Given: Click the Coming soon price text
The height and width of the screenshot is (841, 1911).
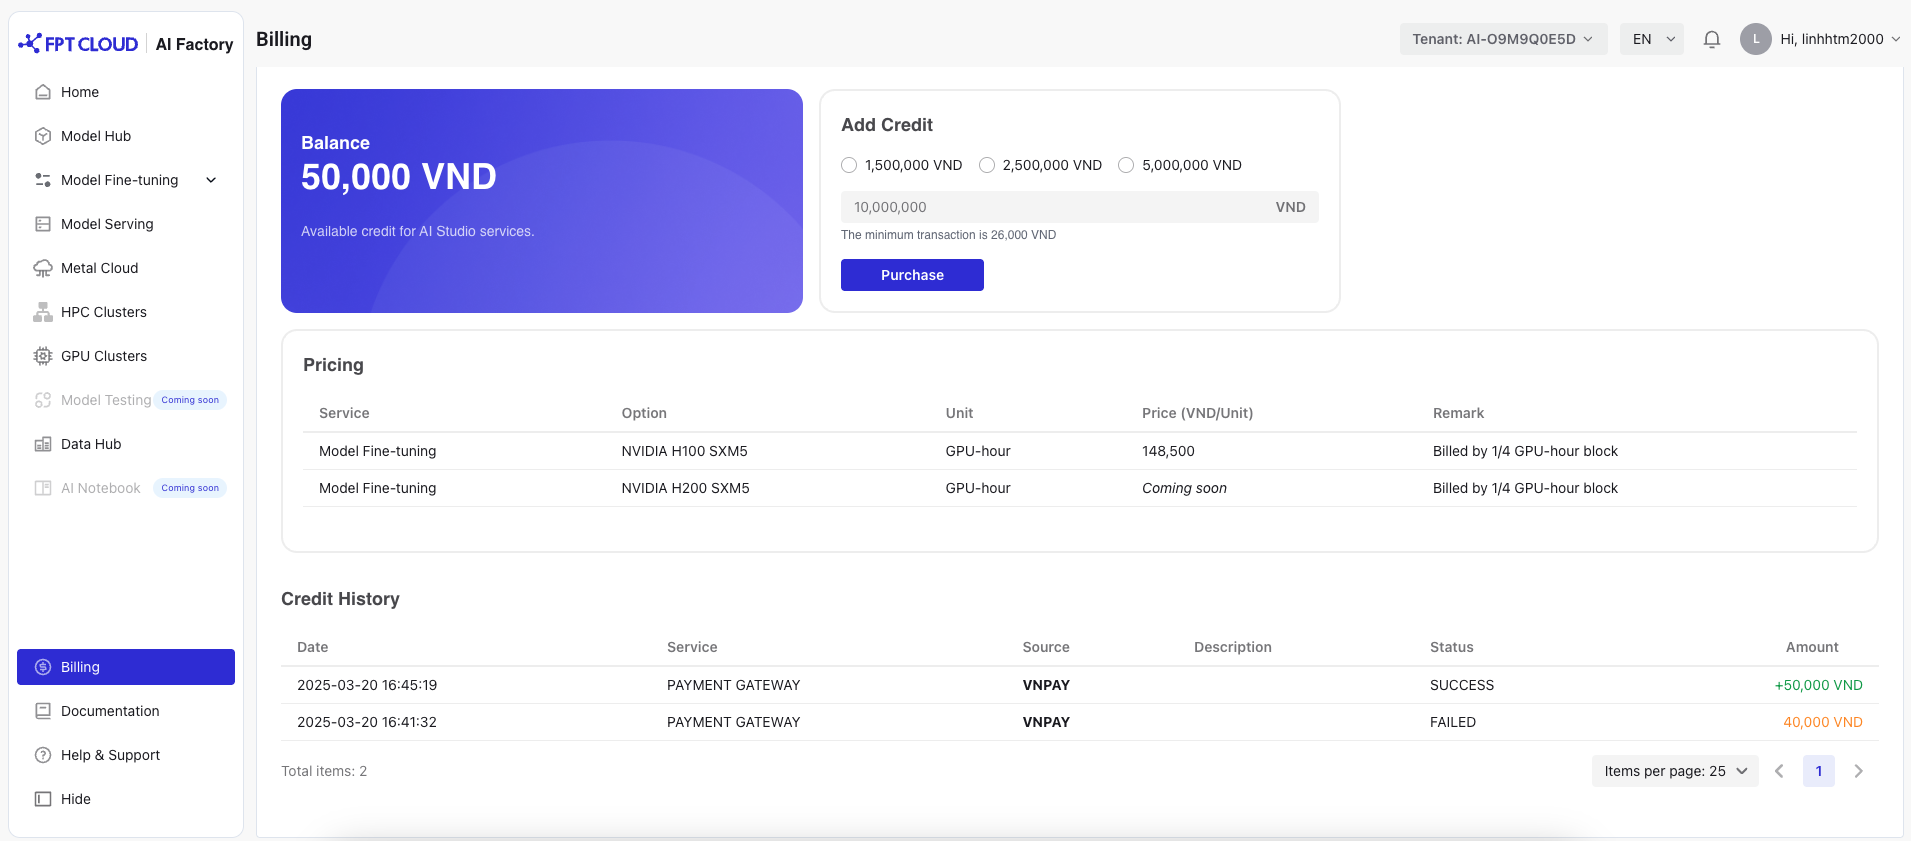Looking at the screenshot, I should 1184,488.
